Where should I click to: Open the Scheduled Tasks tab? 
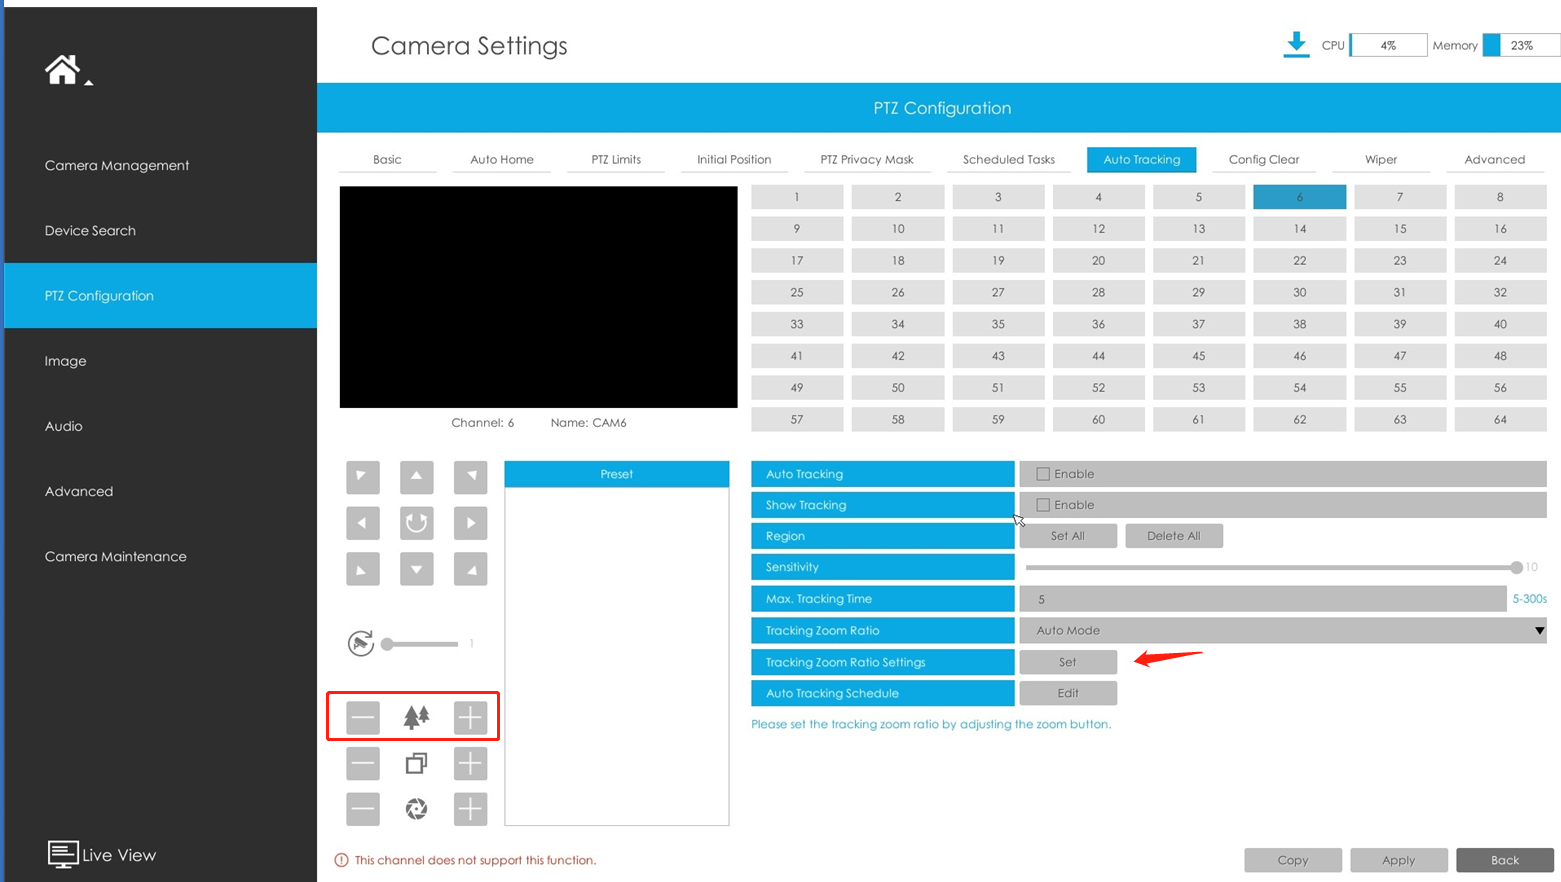click(1009, 159)
